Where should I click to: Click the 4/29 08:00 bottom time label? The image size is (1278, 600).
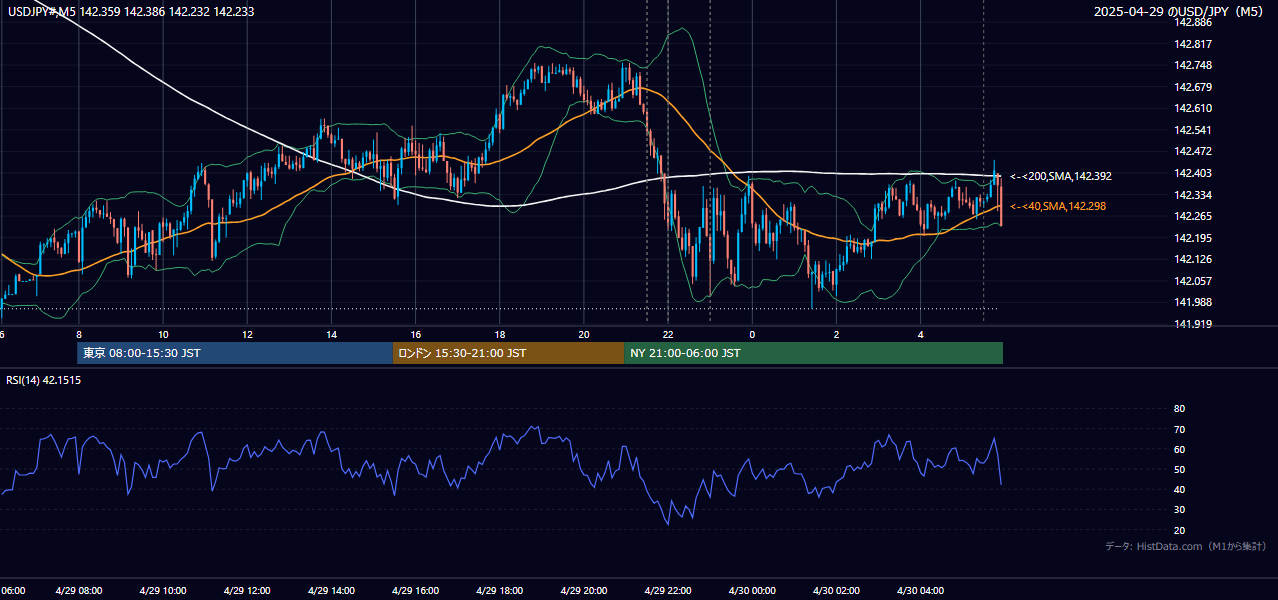[78, 591]
